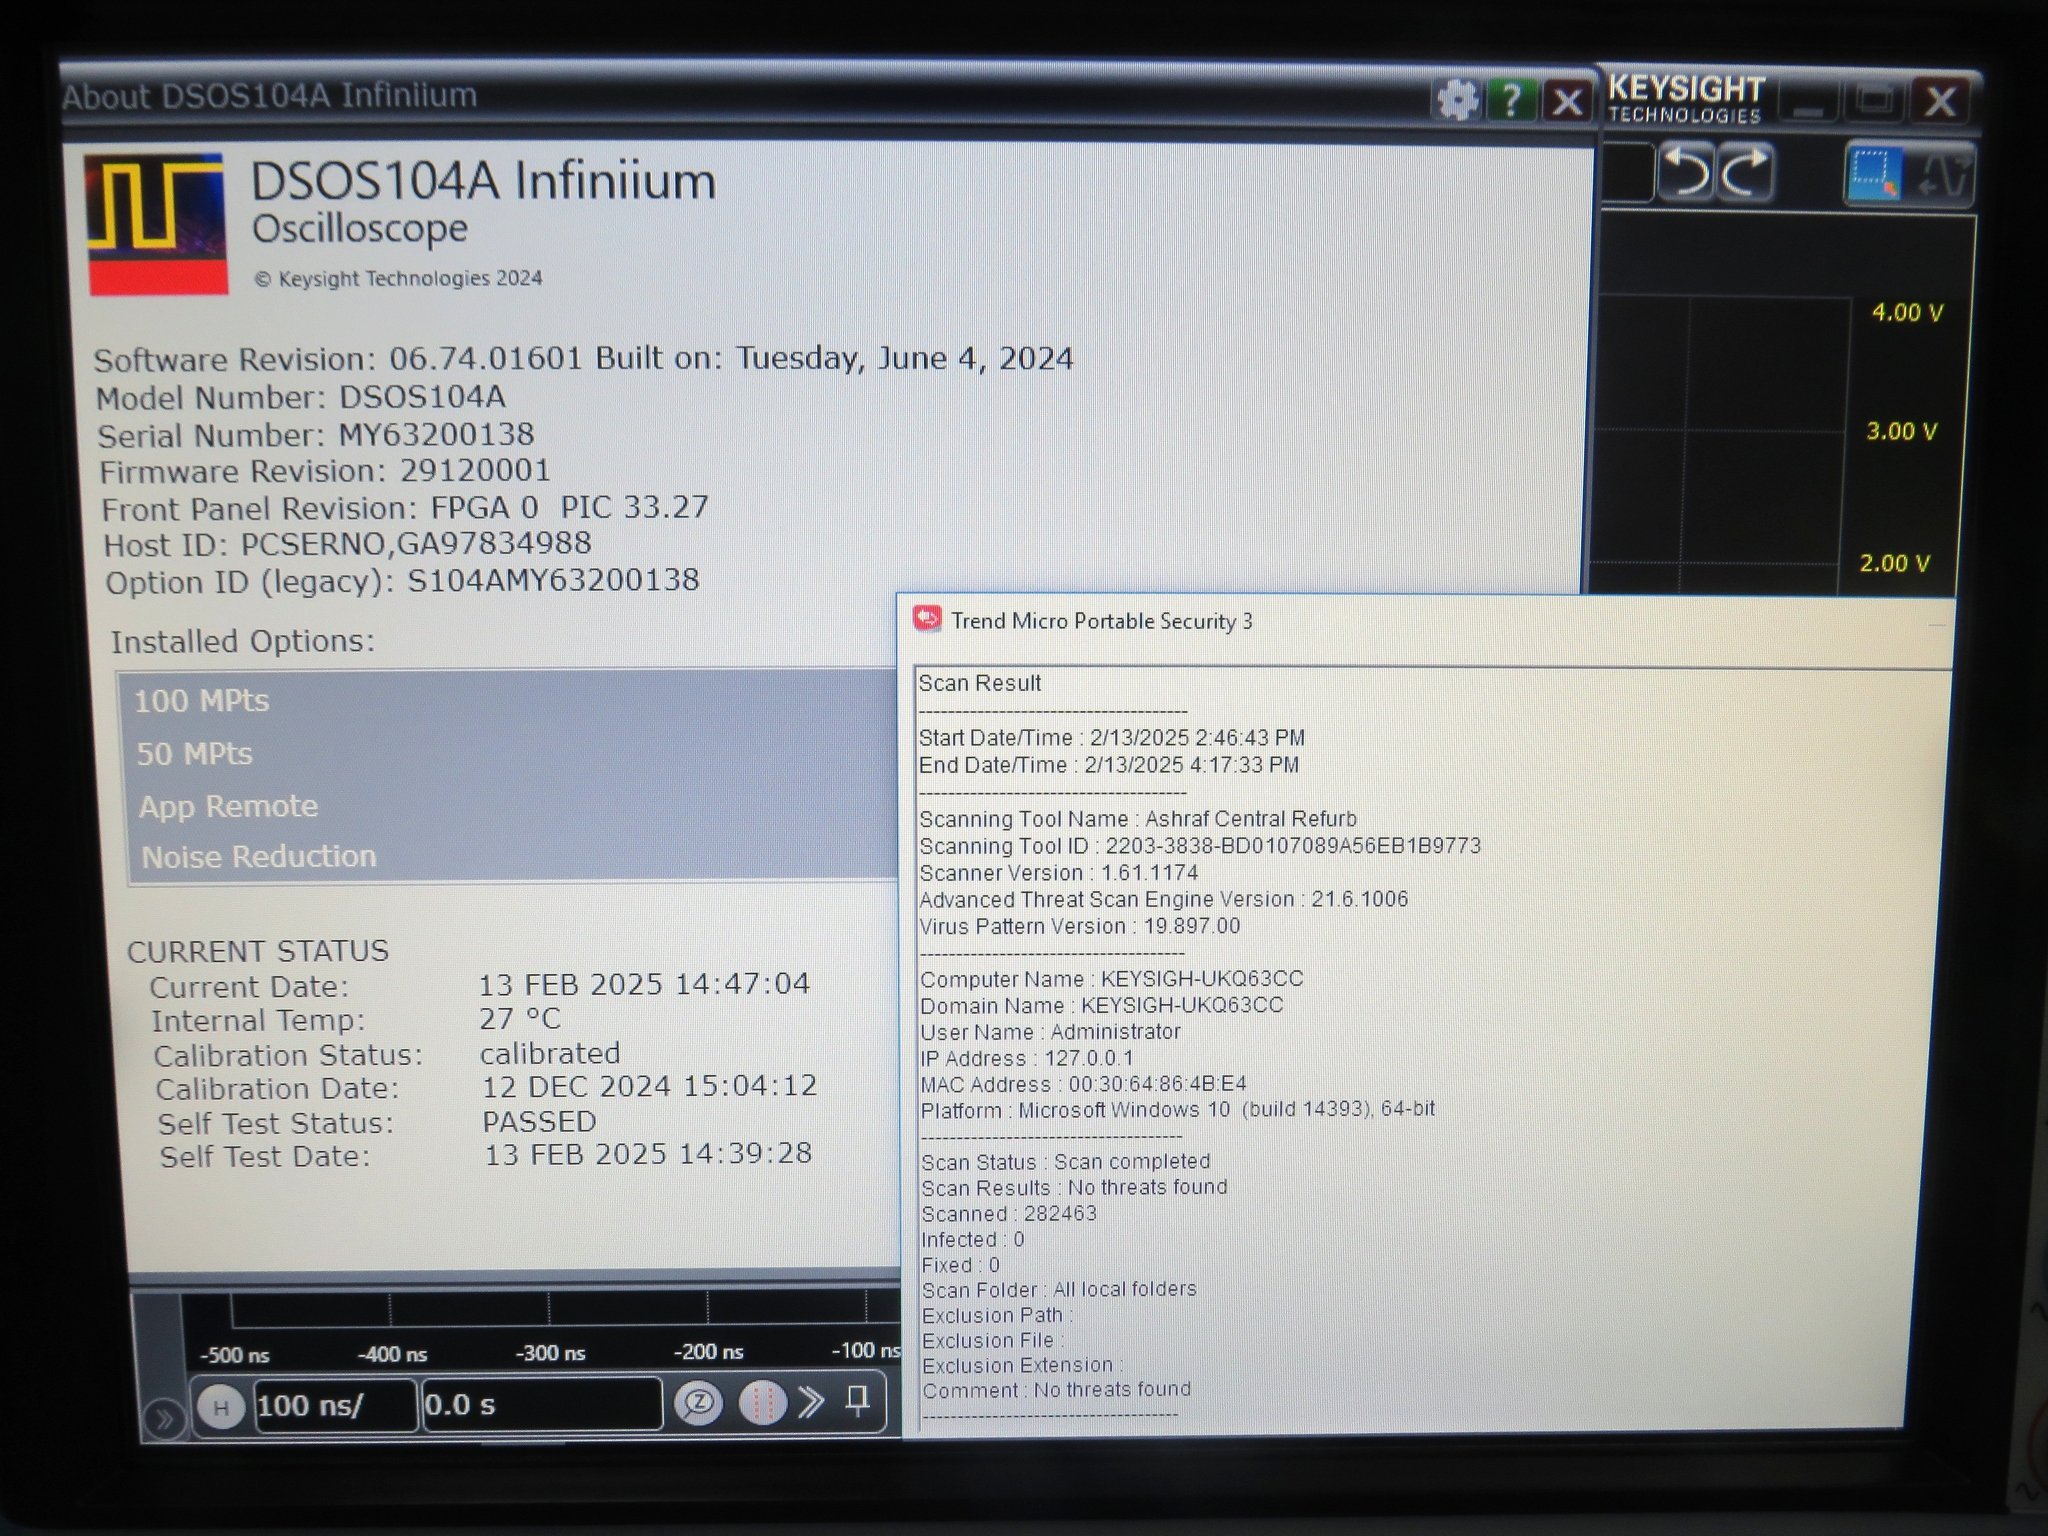Click the DSOS104A Infiniium square-wave logo
The height and width of the screenshot is (1536, 2048).
[155, 224]
